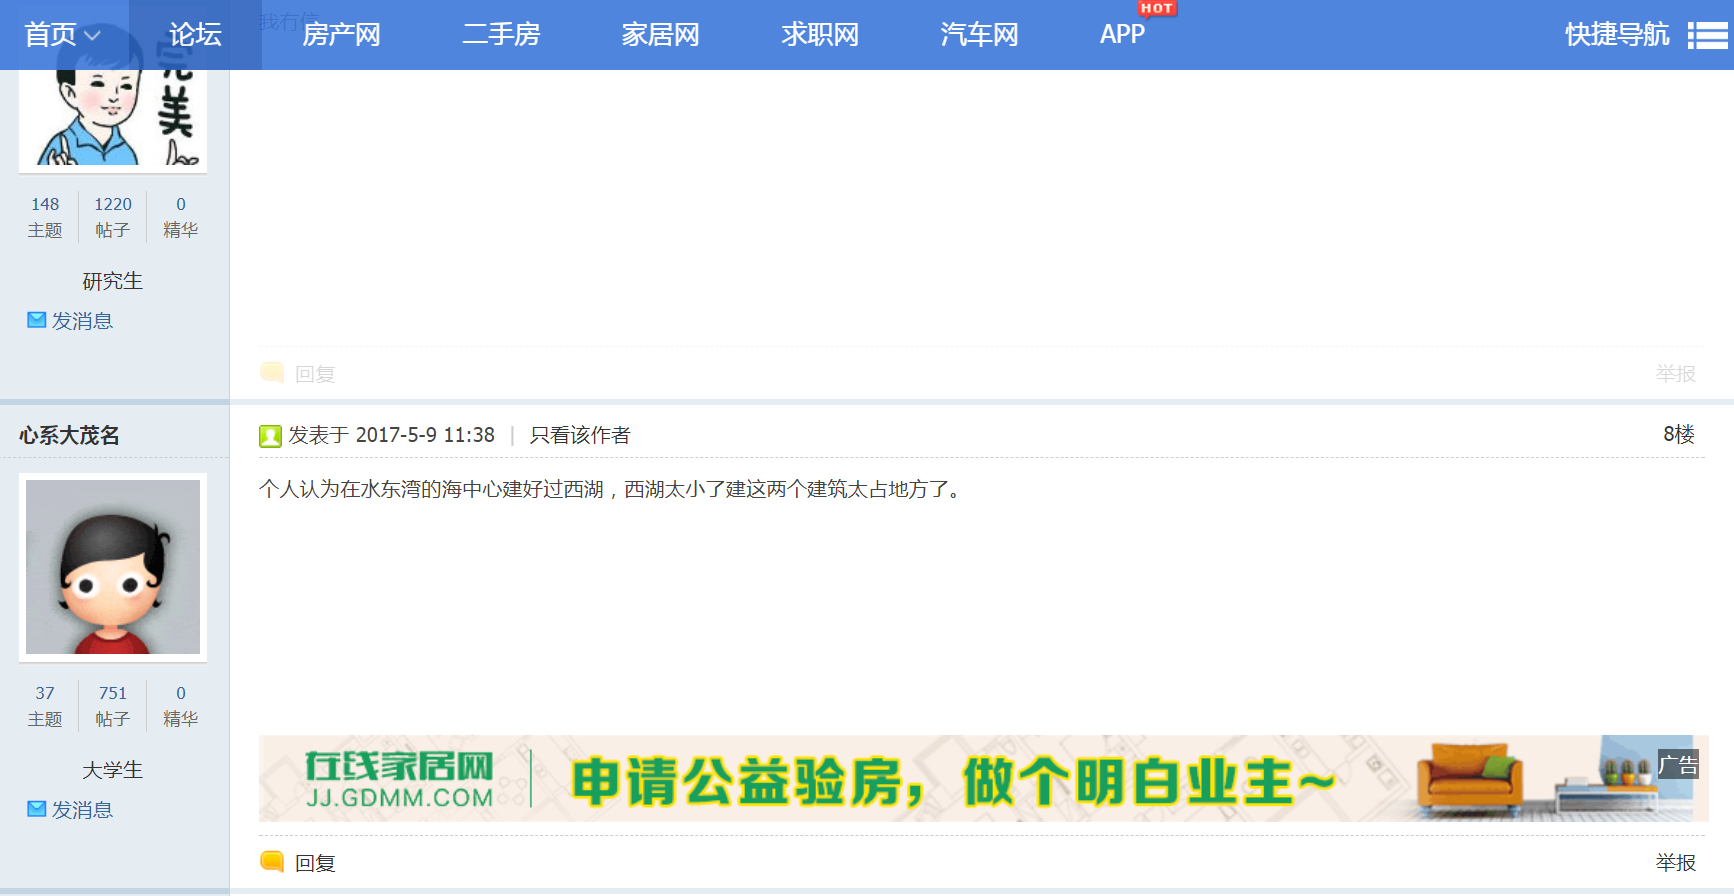Filter posts with 只看该作者
The image size is (1734, 896).
coord(580,435)
